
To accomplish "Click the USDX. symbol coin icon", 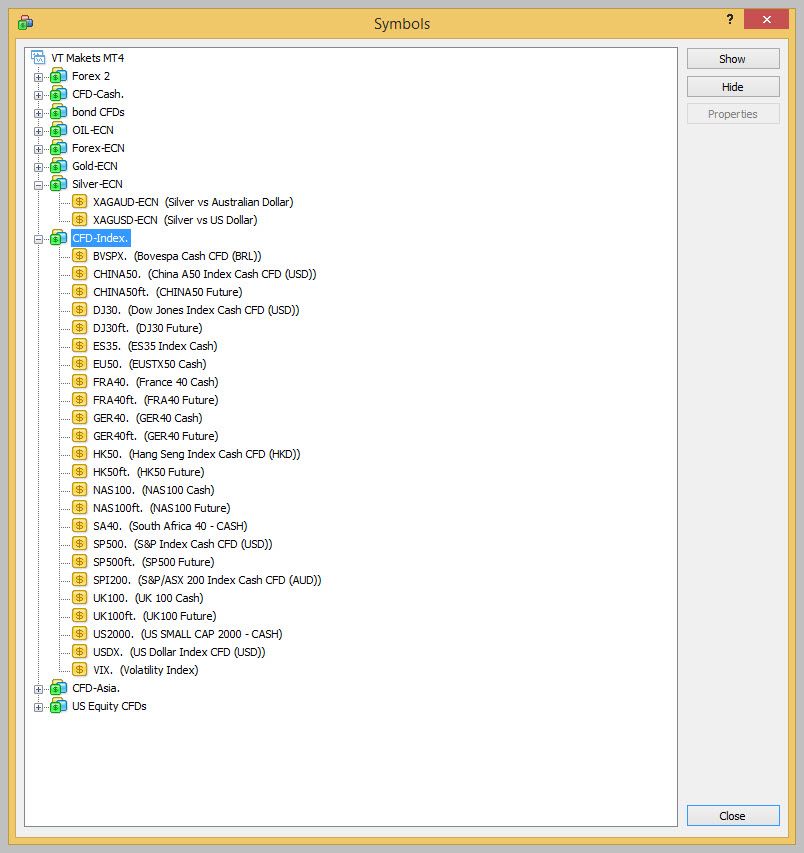I will click(x=79, y=651).
